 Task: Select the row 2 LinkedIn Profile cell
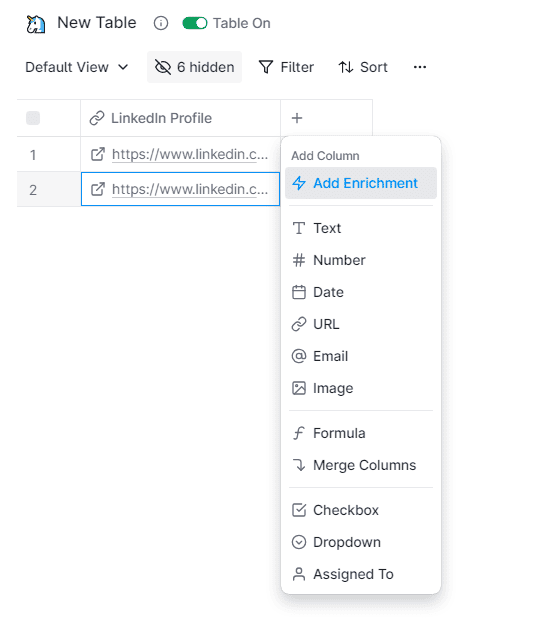pos(180,189)
